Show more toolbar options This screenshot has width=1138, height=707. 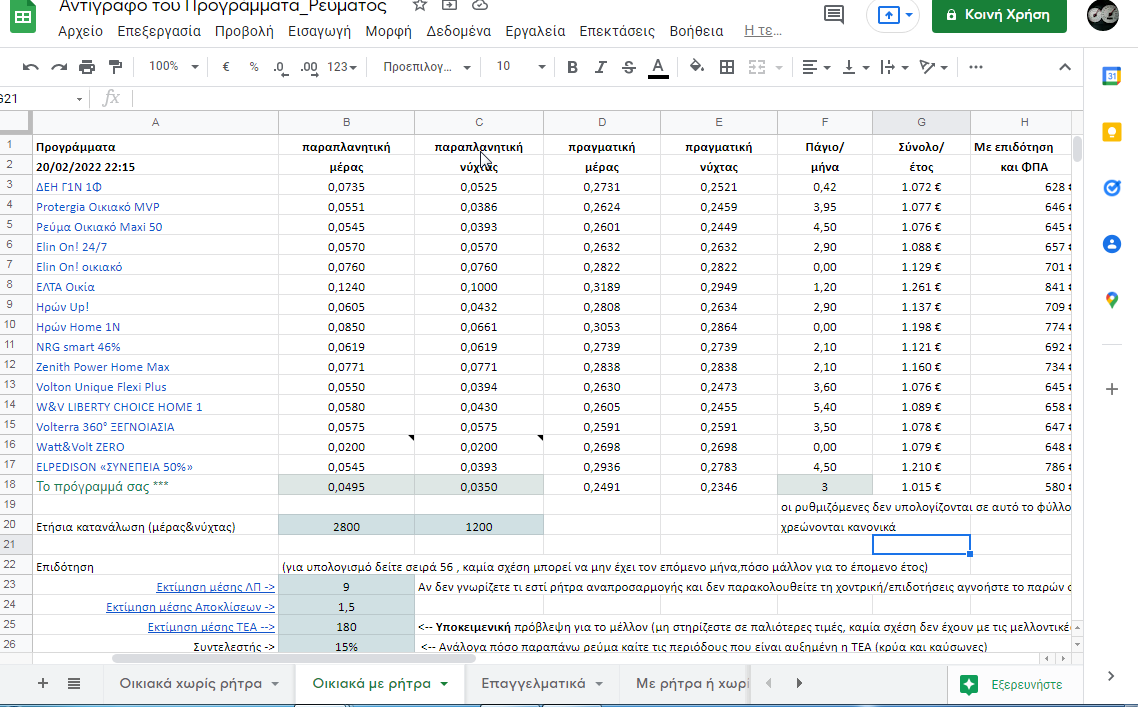975,67
